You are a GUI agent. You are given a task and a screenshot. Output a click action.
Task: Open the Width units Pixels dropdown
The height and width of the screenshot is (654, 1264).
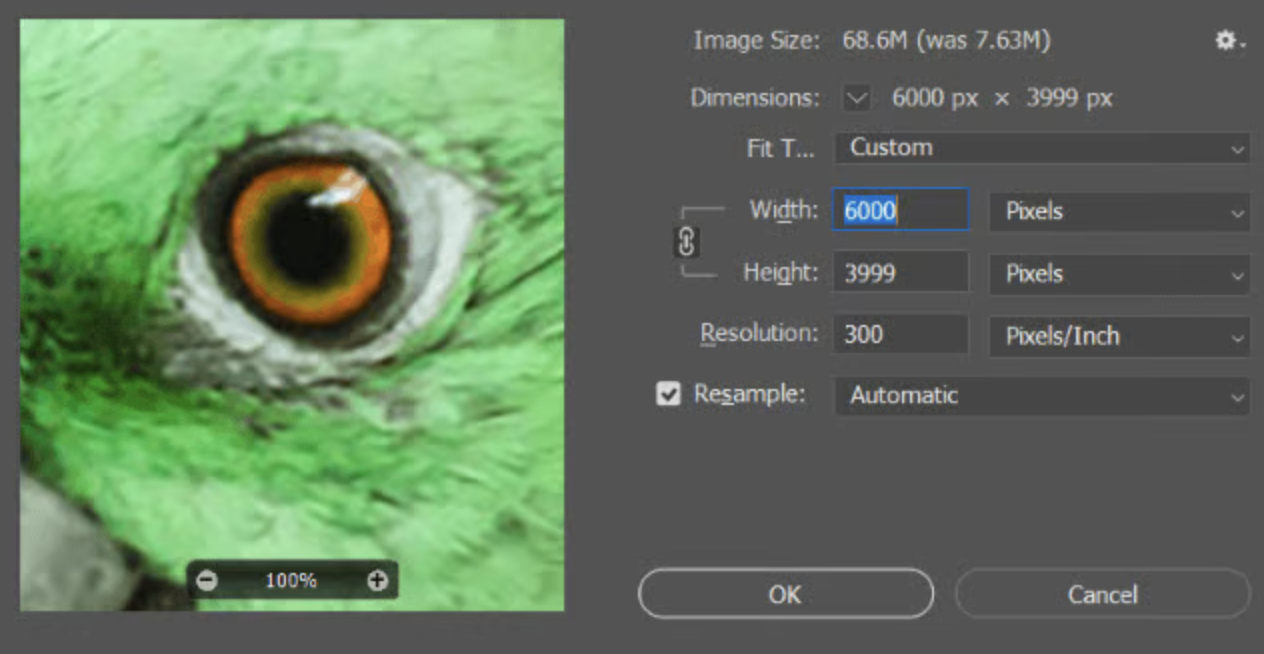tap(1119, 212)
